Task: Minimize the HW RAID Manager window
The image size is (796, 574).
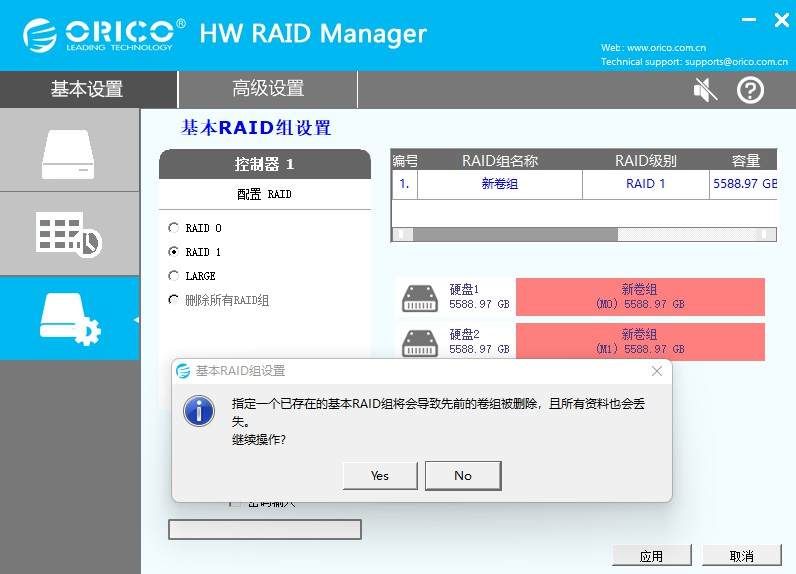Action: point(749,20)
